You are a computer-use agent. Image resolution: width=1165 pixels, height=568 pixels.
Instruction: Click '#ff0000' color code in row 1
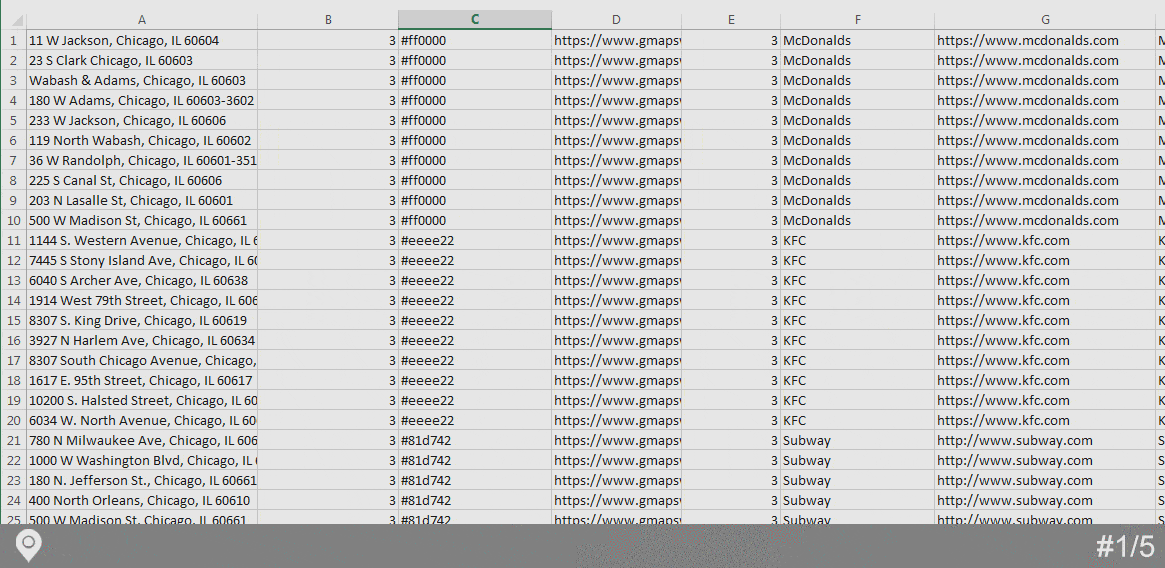(x=475, y=41)
